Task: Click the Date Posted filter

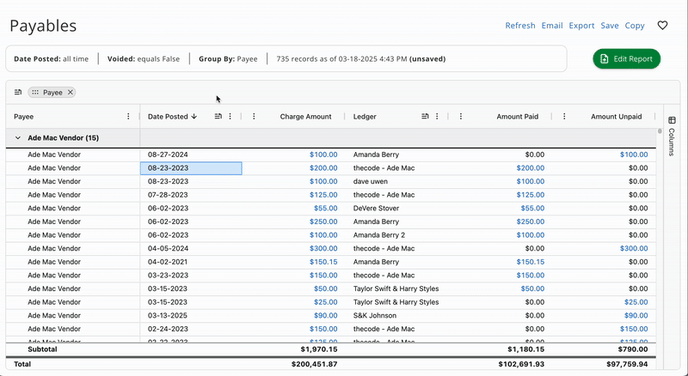Action: 51,59
